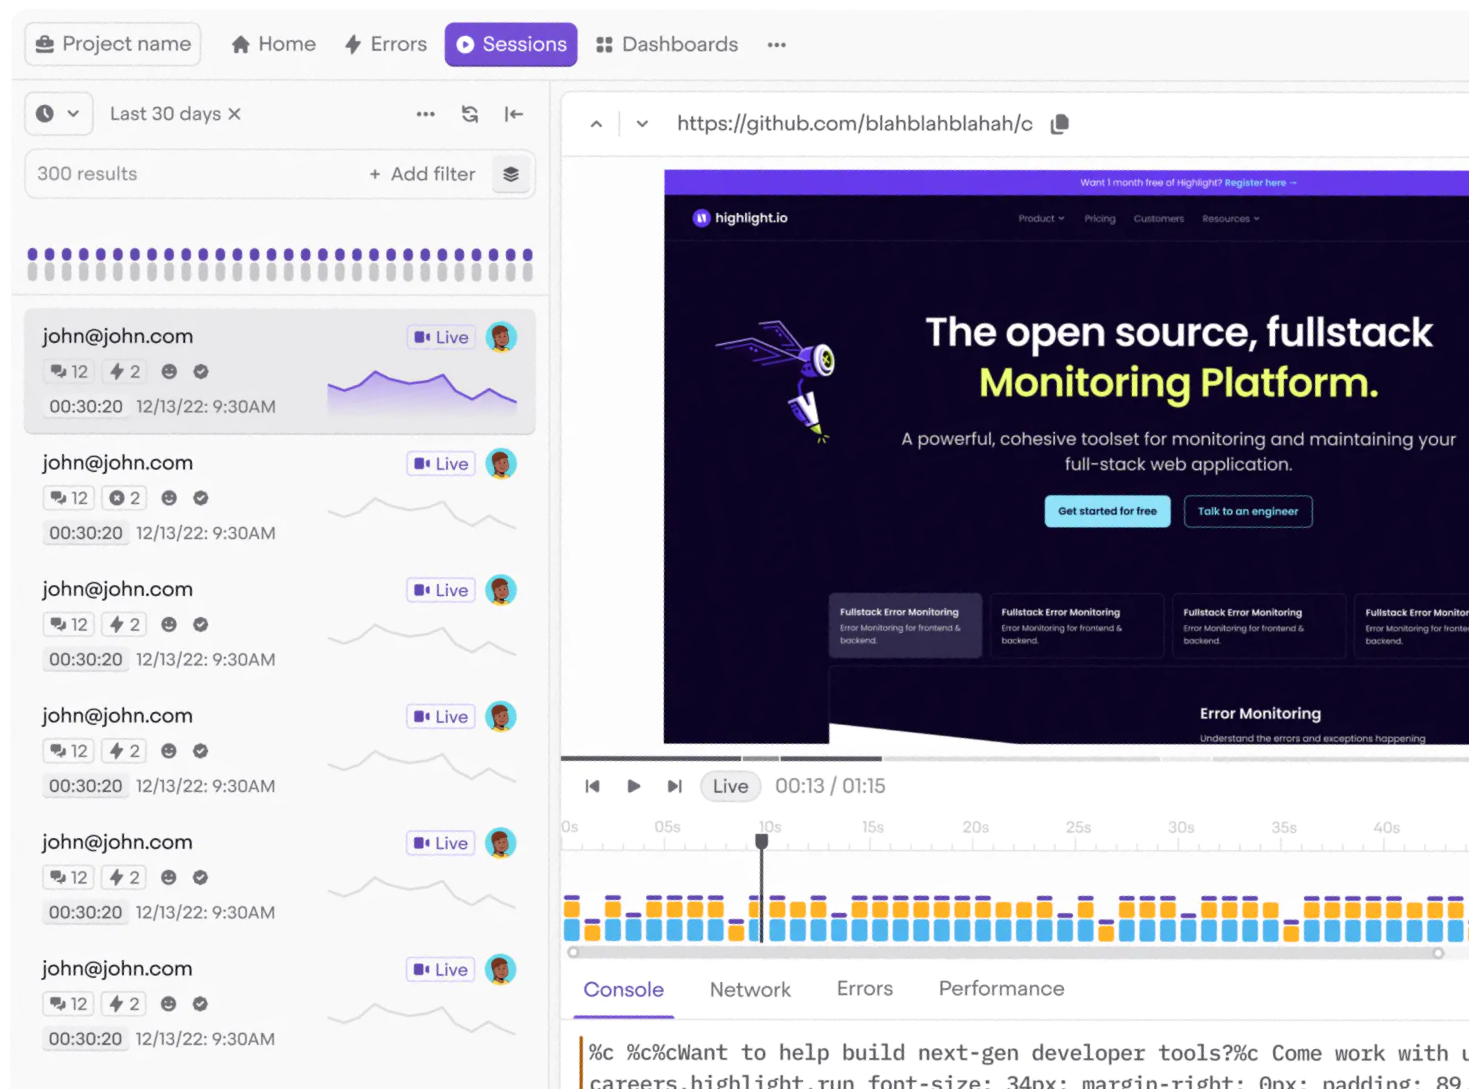The width and height of the screenshot is (1469, 1089).
Task: Go to next session with down chevron
Action: click(x=642, y=124)
